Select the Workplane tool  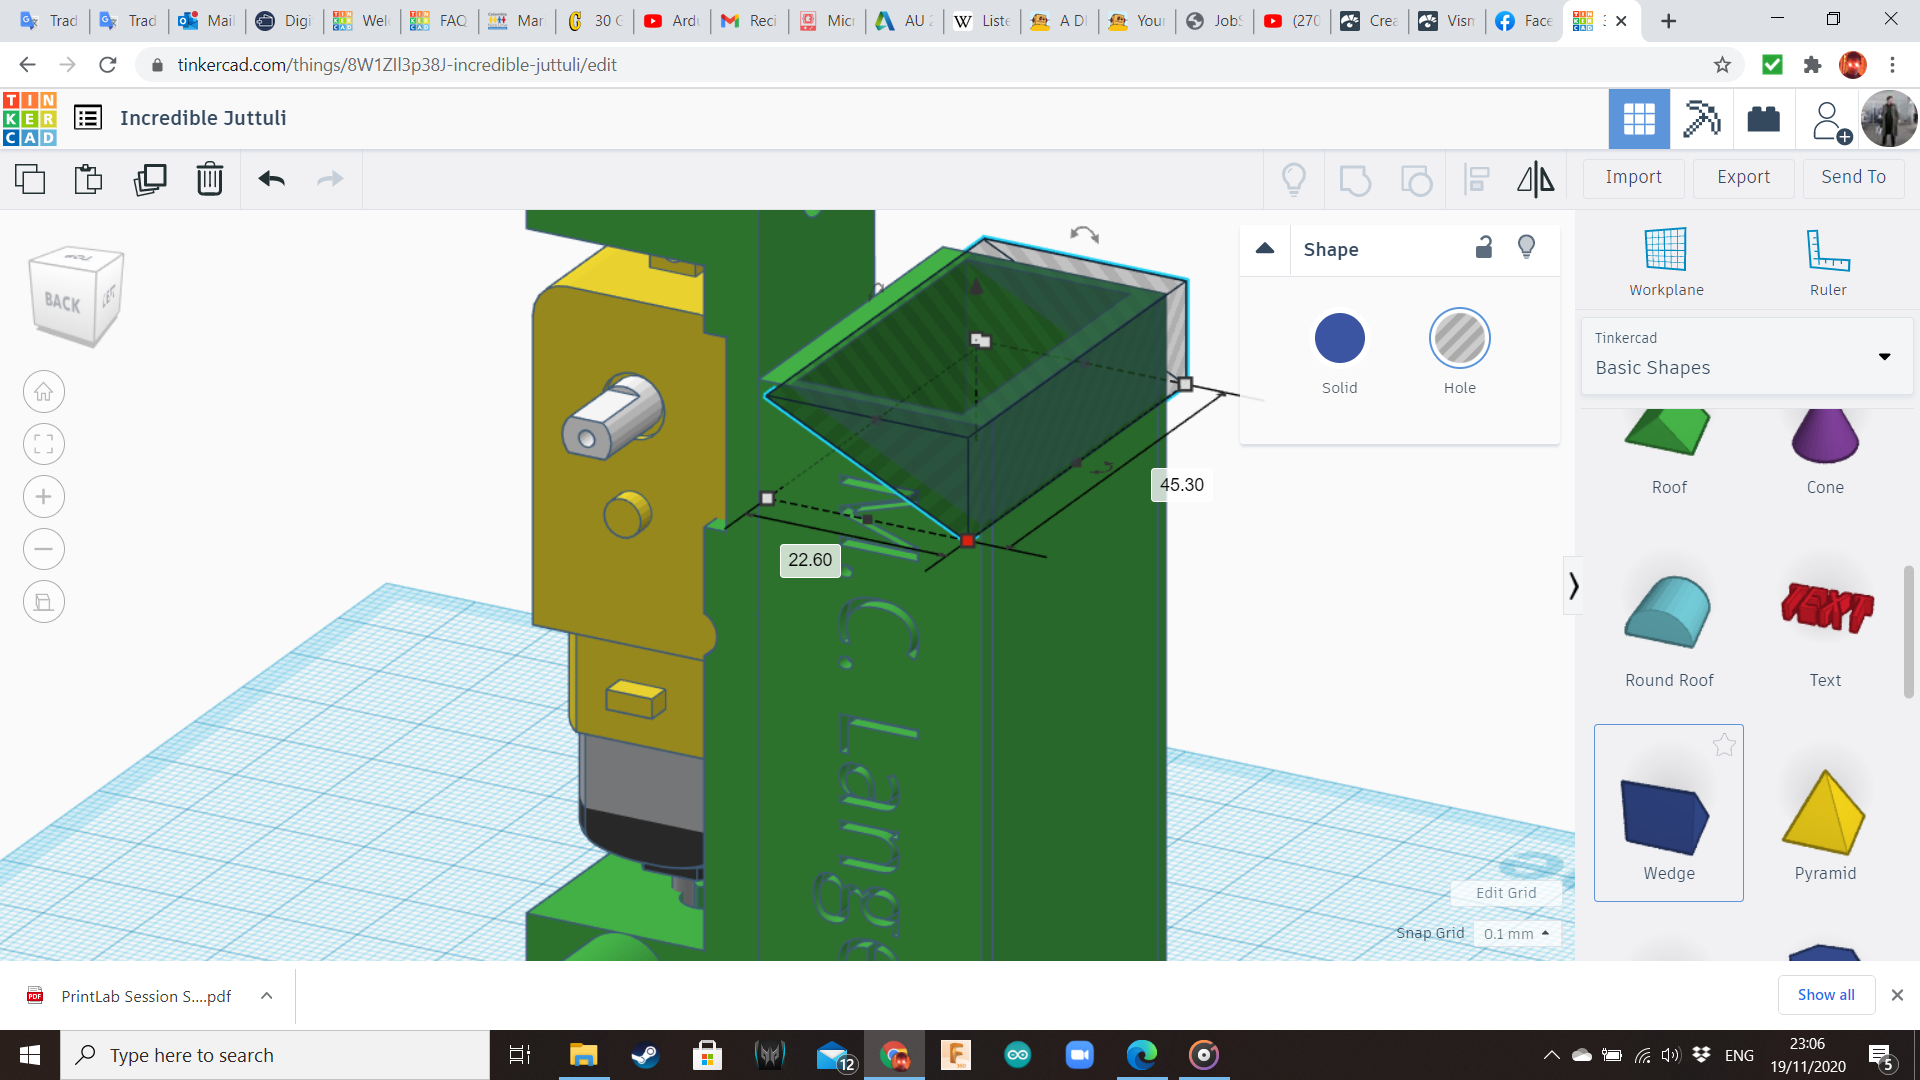[1666, 262]
